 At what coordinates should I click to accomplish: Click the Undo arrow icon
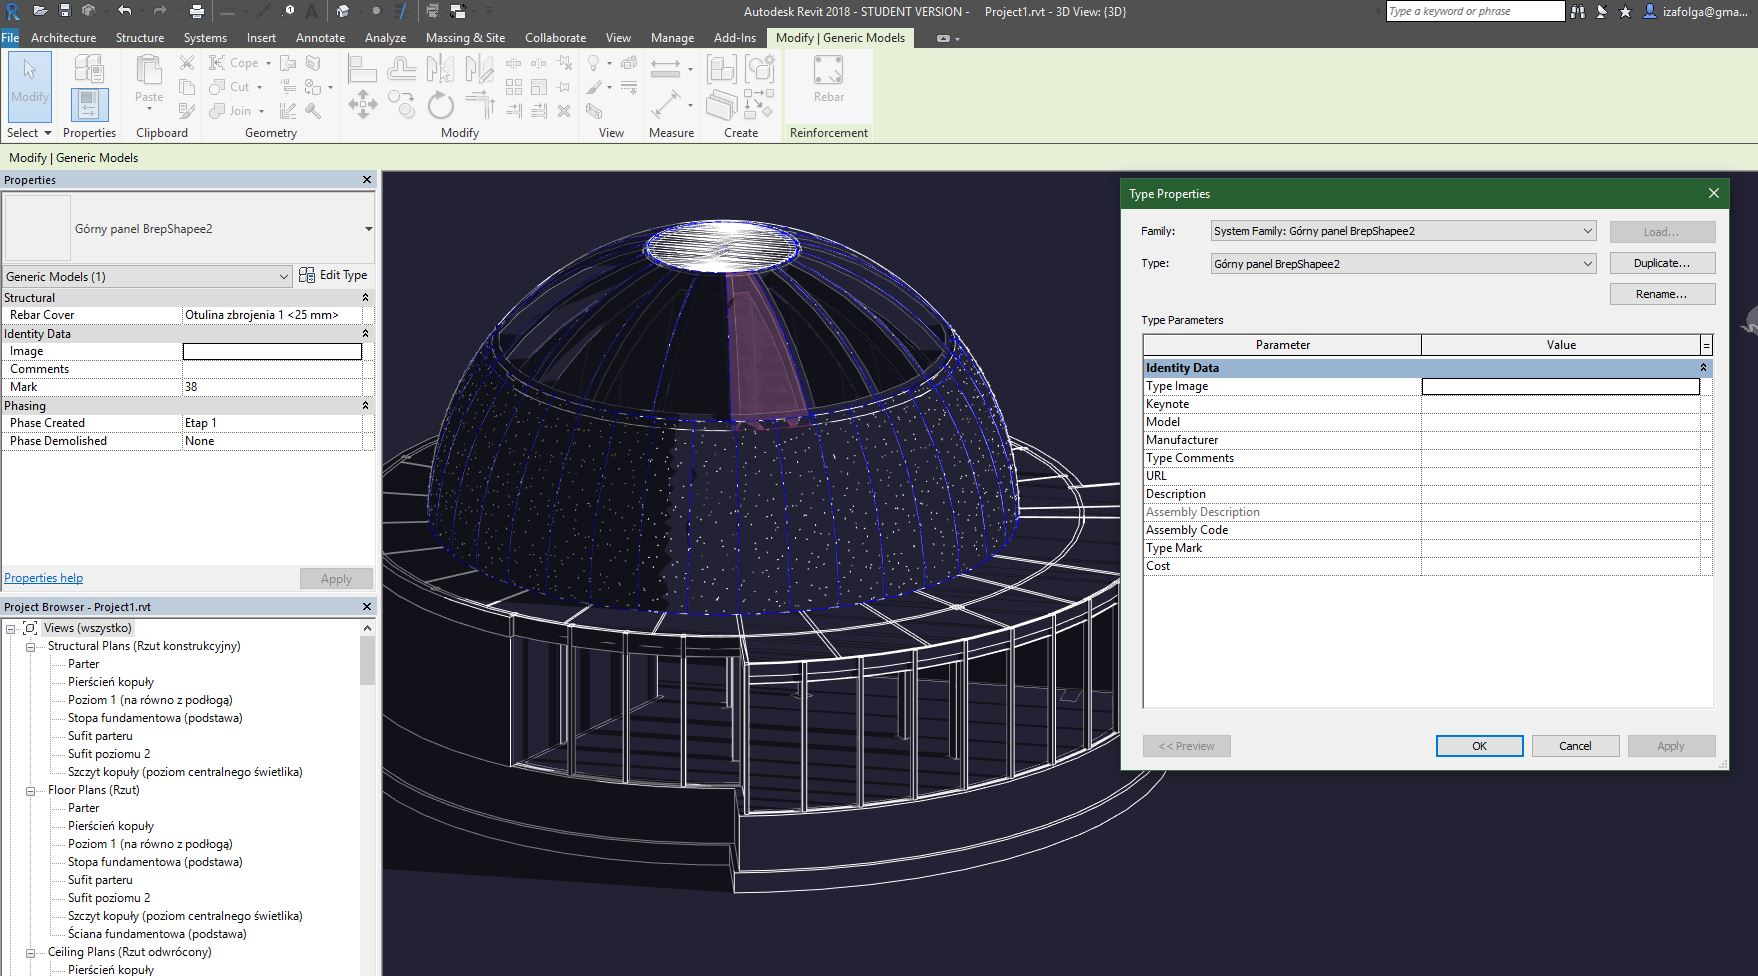pos(124,11)
